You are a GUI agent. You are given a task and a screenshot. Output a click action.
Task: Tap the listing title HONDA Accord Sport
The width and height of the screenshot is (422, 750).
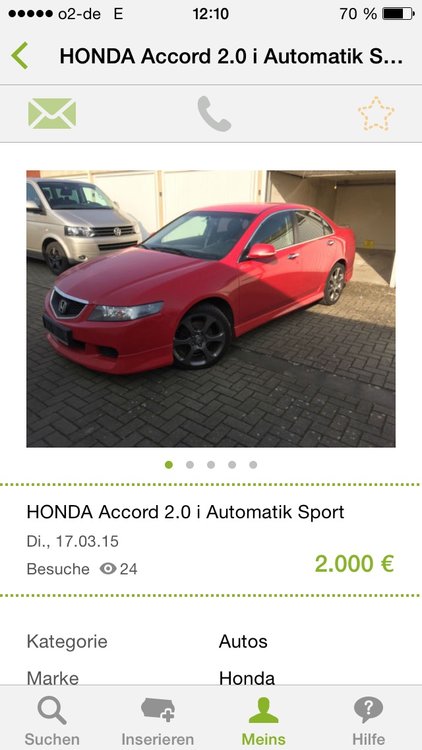[x=185, y=512]
